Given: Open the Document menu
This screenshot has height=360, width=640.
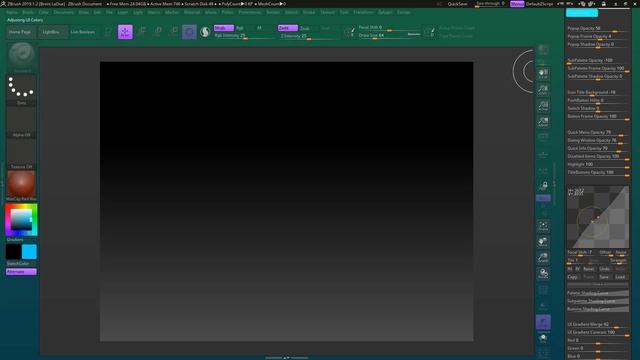Looking at the screenshot, I should [63, 12].
